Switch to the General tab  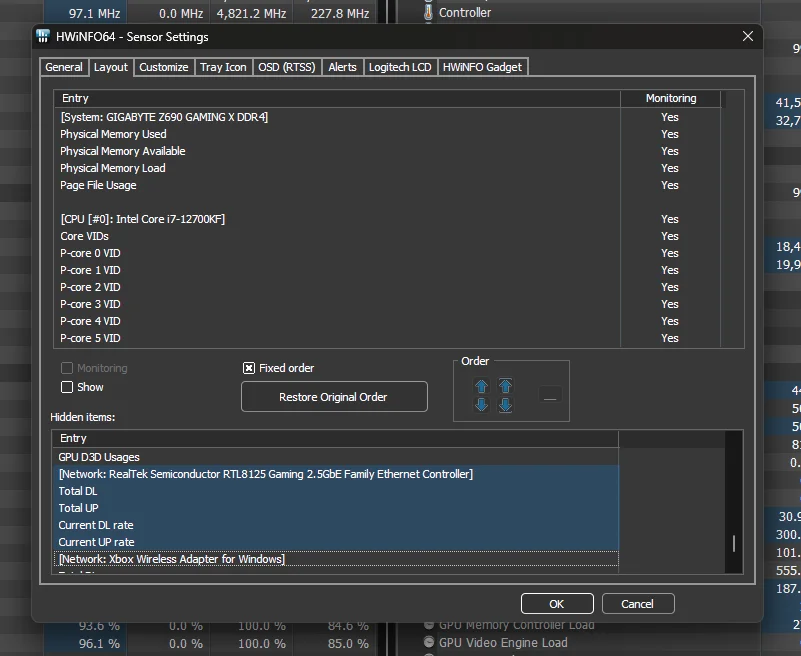point(64,67)
